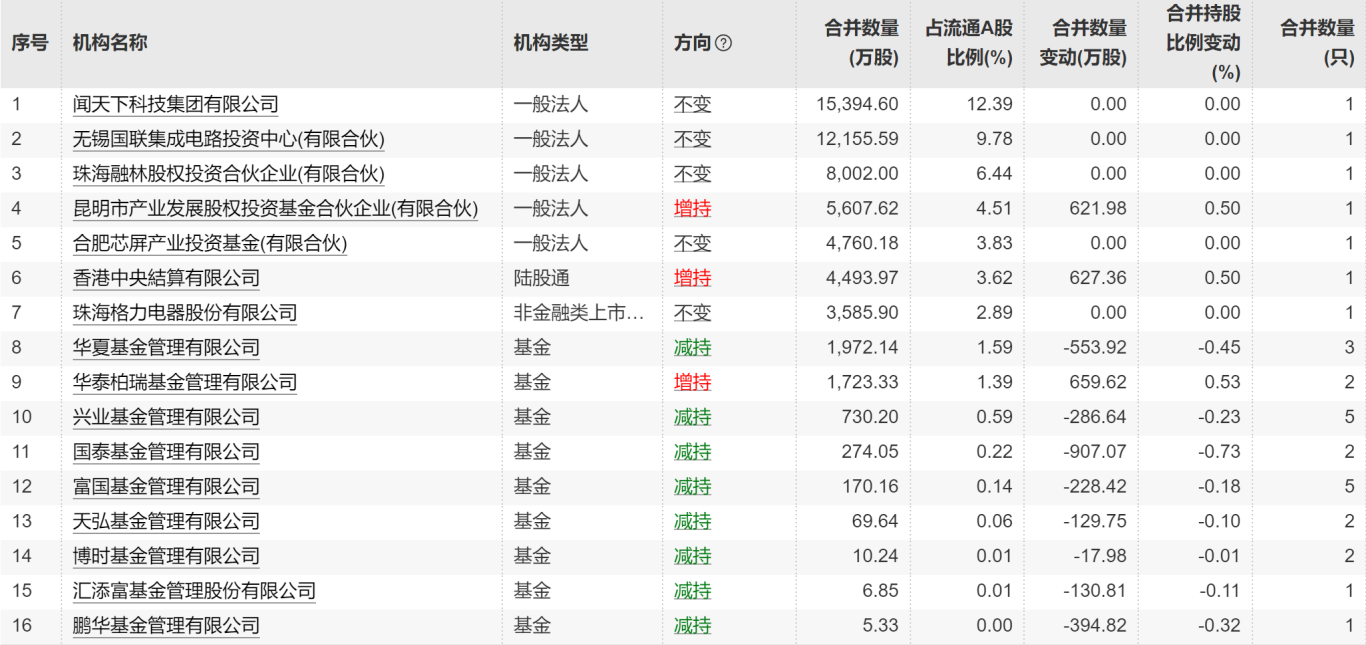Open the 闻天下科技集团有限公司 institution link
This screenshot has height=645, width=1366.
176,104
